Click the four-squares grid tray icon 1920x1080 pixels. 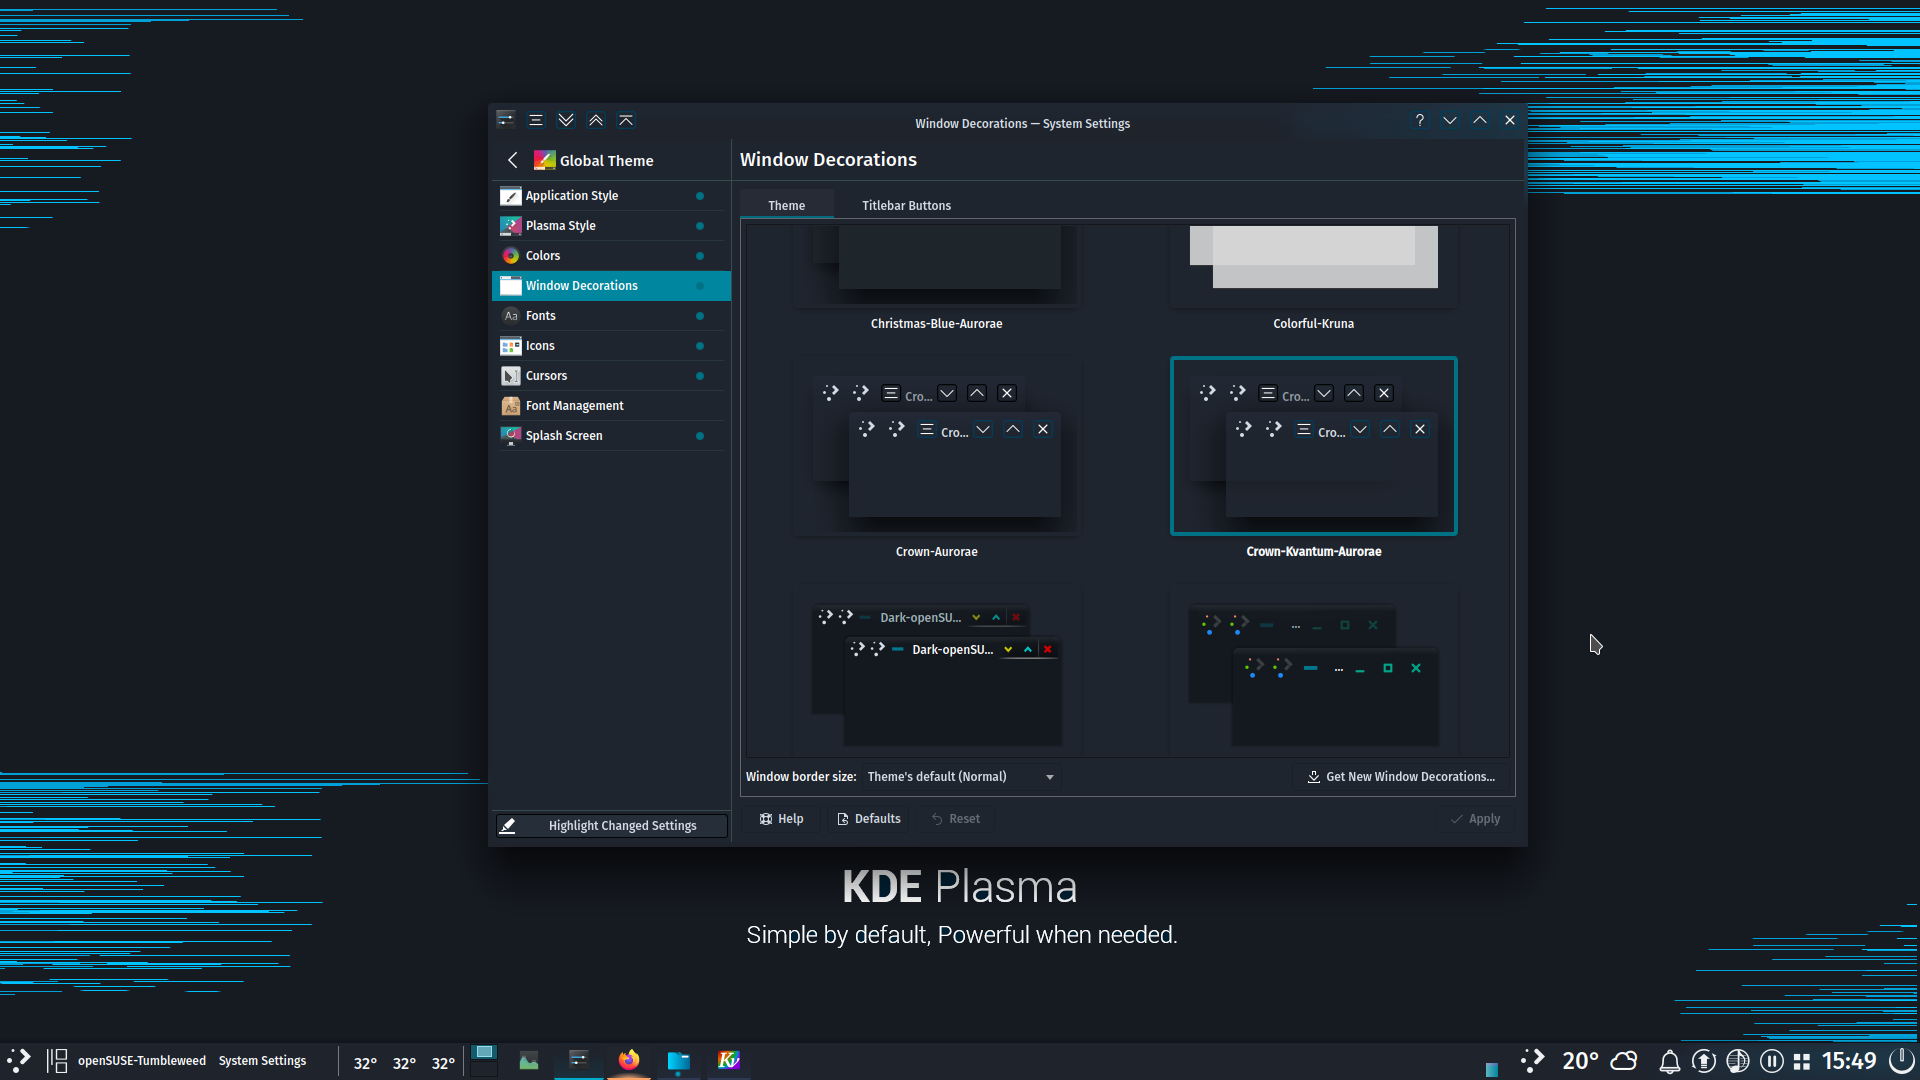[1802, 1062]
